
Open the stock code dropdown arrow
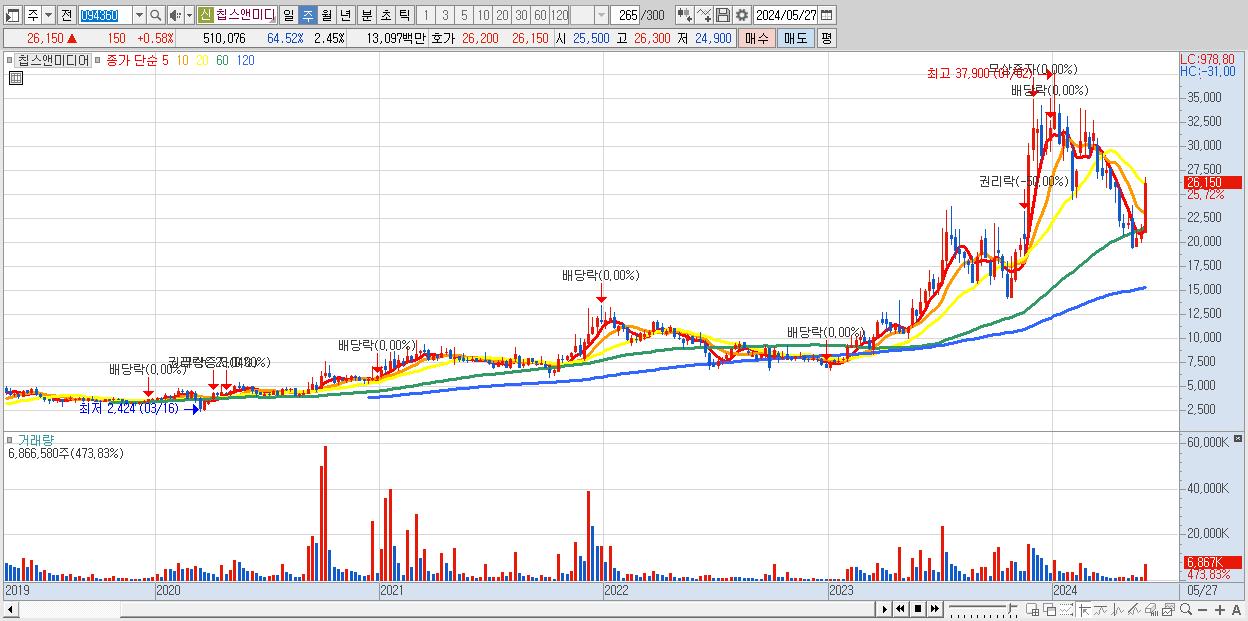[139, 15]
